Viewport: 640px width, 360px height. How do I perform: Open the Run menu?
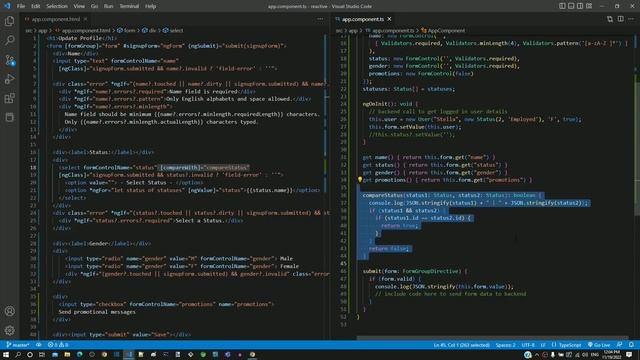[x=109, y=6]
